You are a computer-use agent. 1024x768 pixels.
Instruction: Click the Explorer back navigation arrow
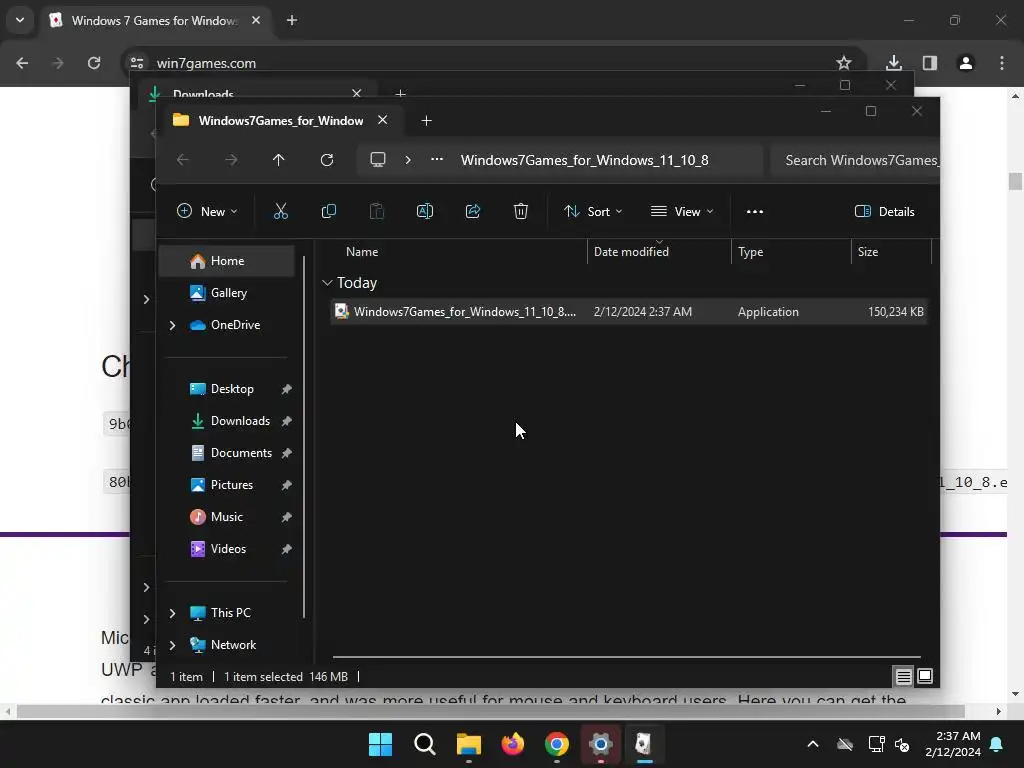click(x=183, y=160)
